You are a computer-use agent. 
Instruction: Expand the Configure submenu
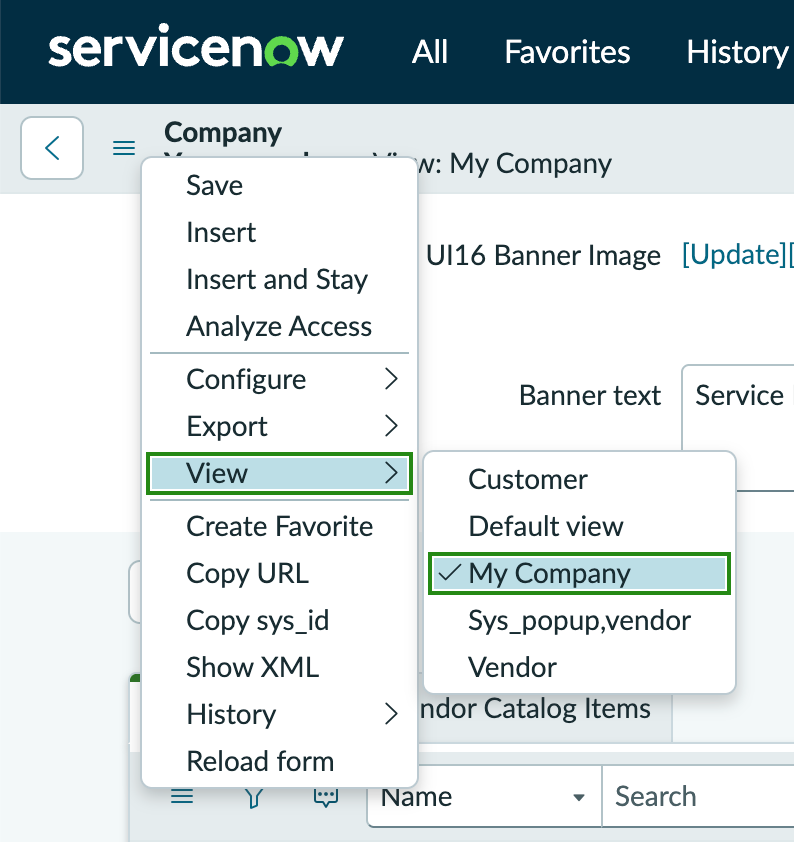[279, 380]
